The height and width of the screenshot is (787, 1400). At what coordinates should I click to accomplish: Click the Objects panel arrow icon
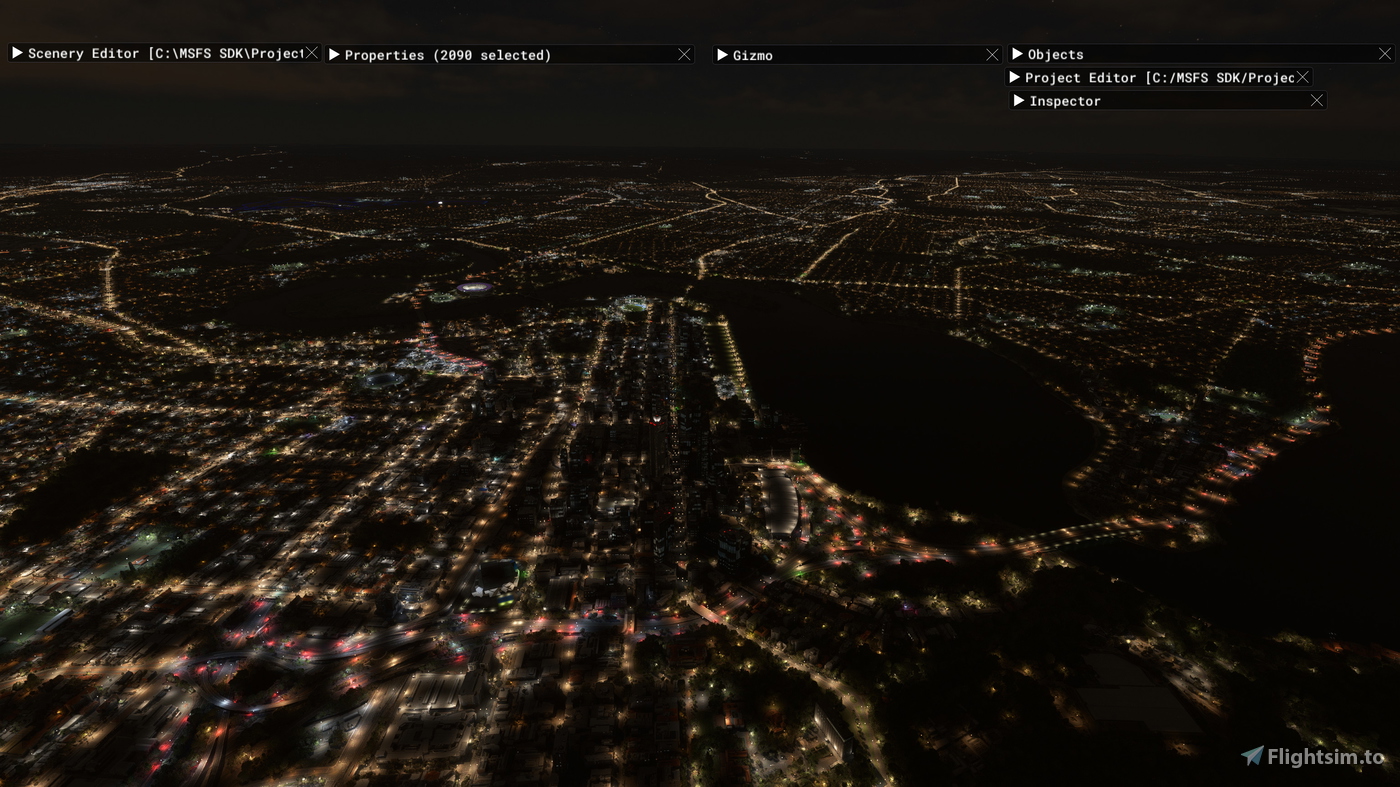[1016, 54]
